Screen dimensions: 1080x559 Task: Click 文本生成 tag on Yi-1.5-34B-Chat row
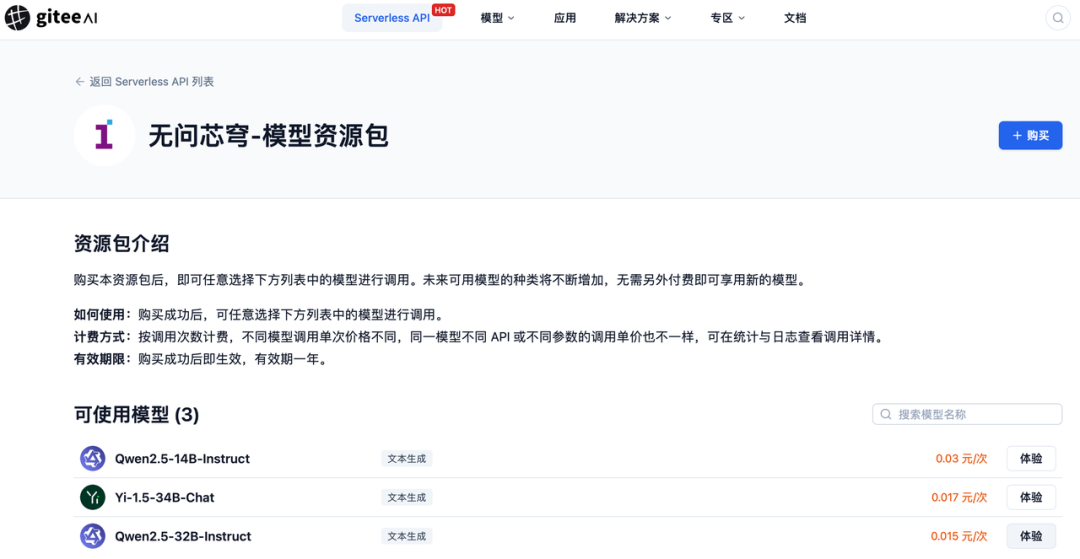tap(406, 497)
